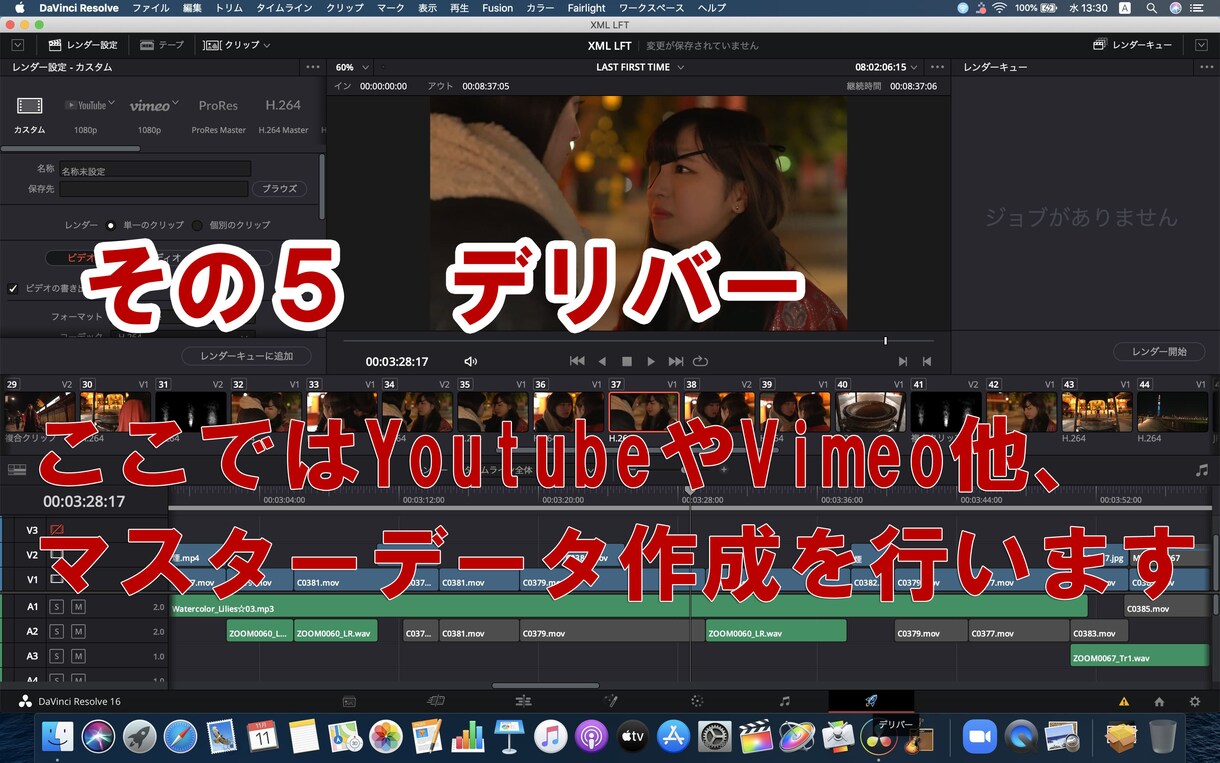
Task: Open the YouTube preset dropdown arrow
Action: pos(111,103)
